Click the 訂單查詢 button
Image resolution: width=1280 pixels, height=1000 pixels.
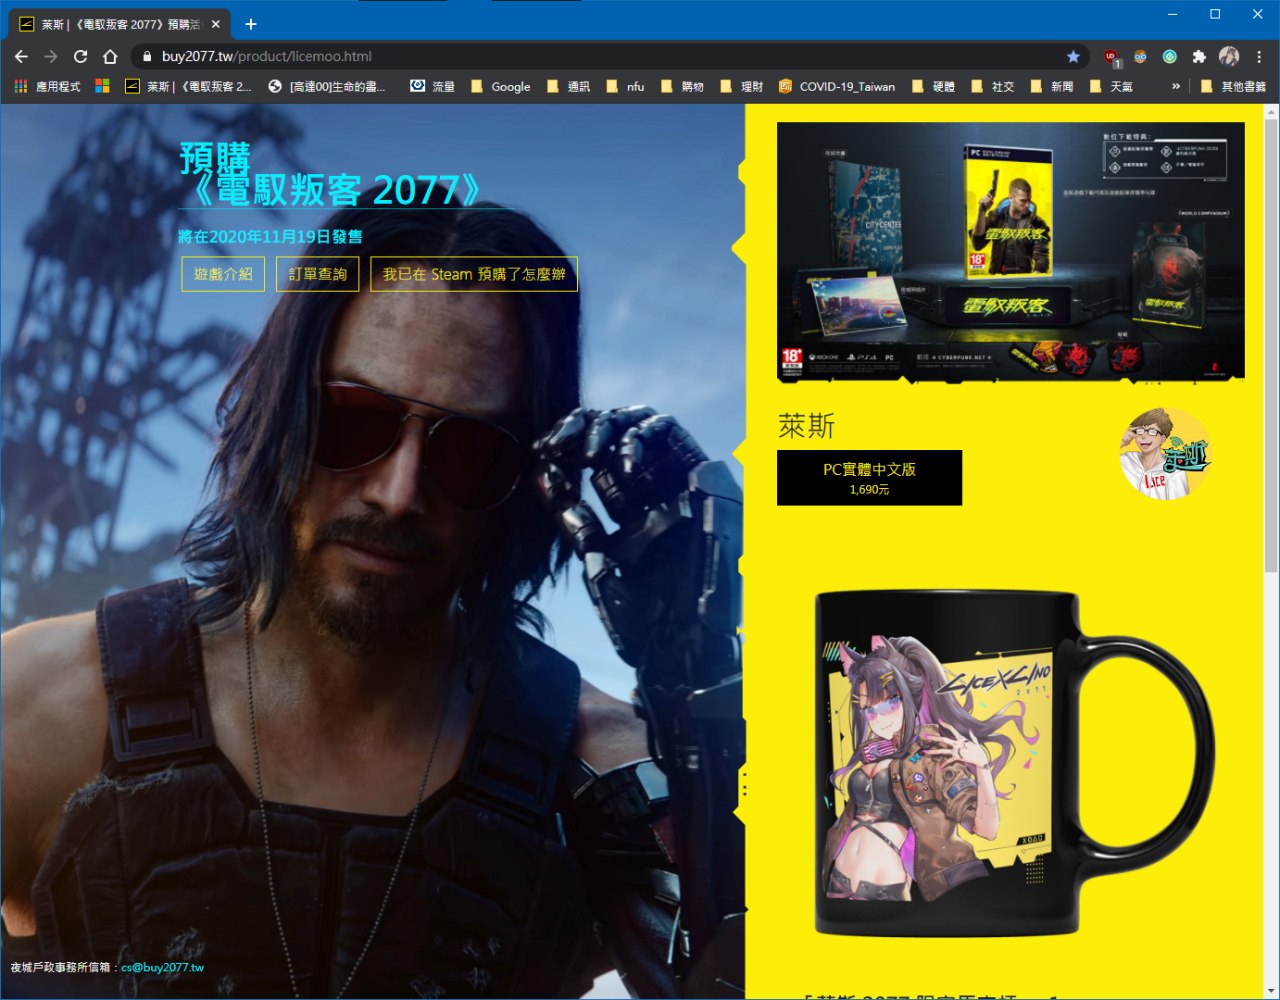[317, 274]
